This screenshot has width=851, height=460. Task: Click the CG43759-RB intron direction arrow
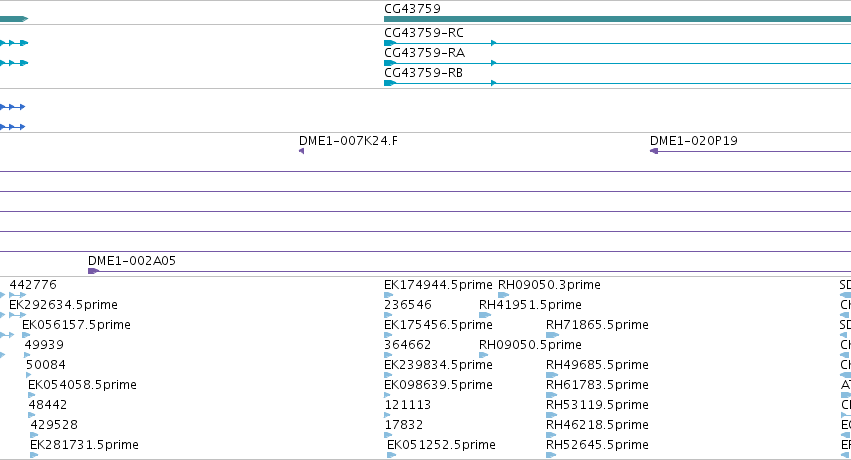pos(493,83)
